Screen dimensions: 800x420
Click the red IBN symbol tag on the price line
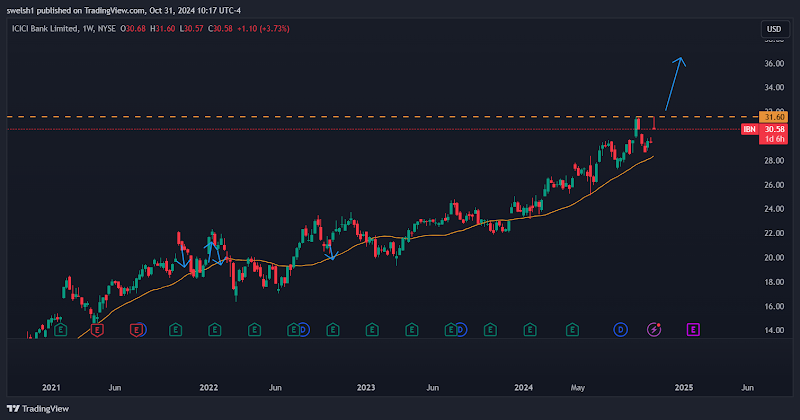(x=749, y=129)
